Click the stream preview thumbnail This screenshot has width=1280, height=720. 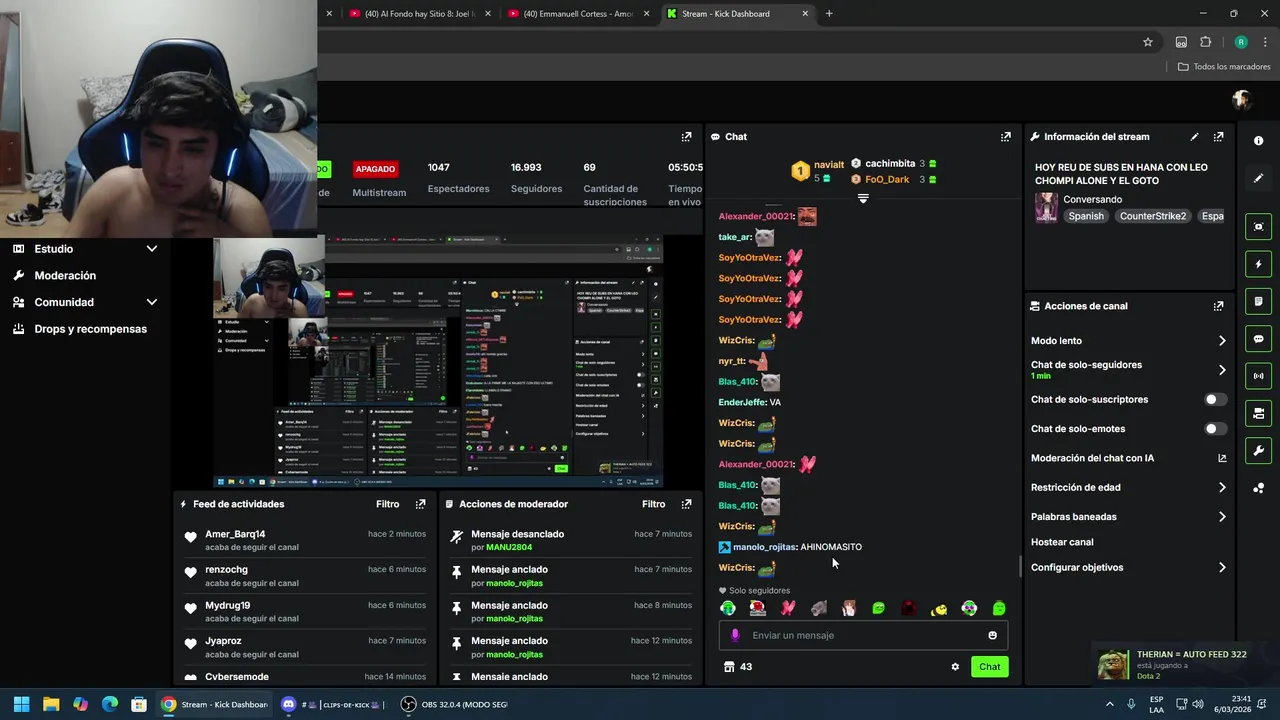click(x=438, y=362)
